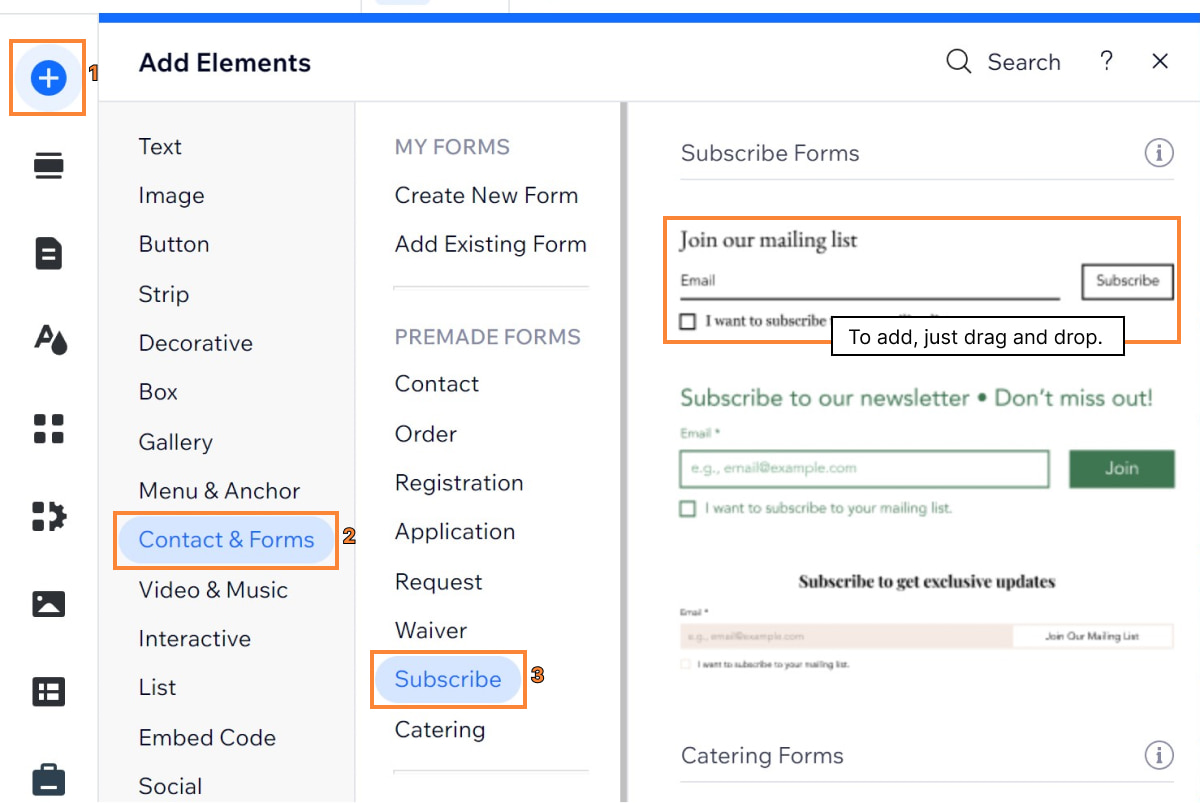Select Contact & Forms category
Image resolution: width=1200 pixels, height=803 pixels.
coord(226,540)
